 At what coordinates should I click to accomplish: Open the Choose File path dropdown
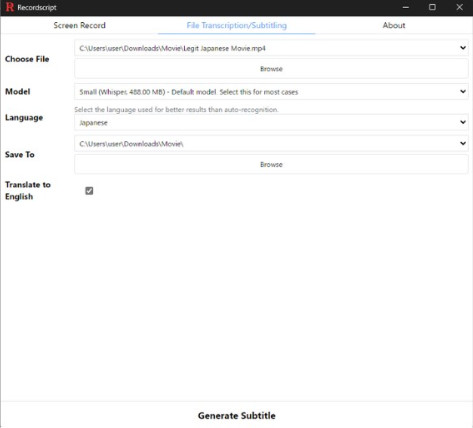[x=271, y=48]
